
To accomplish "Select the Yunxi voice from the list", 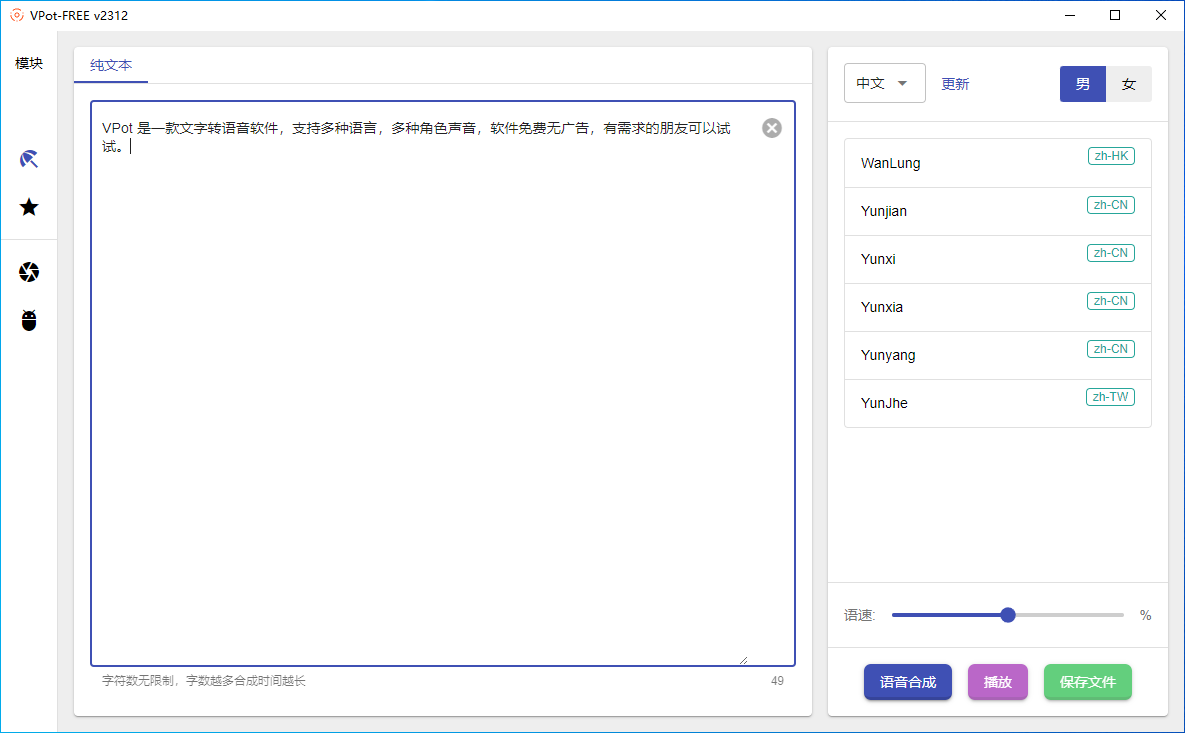I will pos(997,259).
